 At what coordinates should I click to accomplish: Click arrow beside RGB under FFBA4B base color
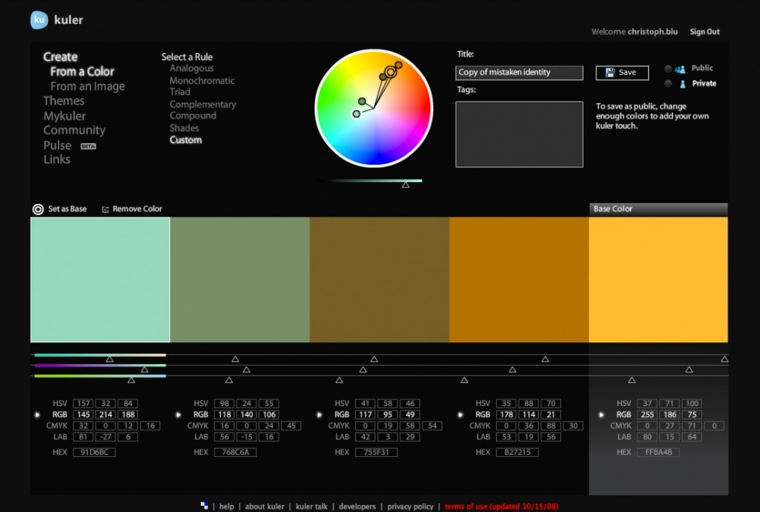(x=602, y=415)
